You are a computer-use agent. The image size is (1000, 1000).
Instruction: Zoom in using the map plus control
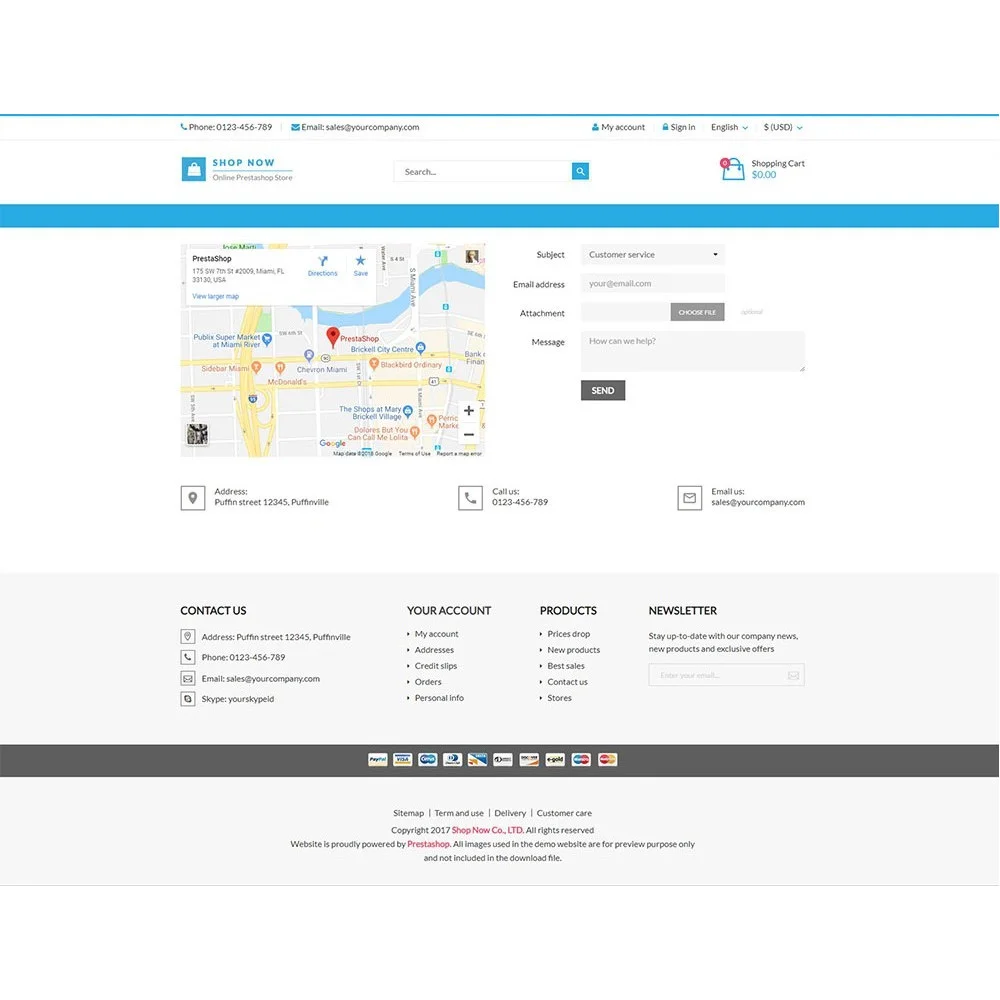468,410
